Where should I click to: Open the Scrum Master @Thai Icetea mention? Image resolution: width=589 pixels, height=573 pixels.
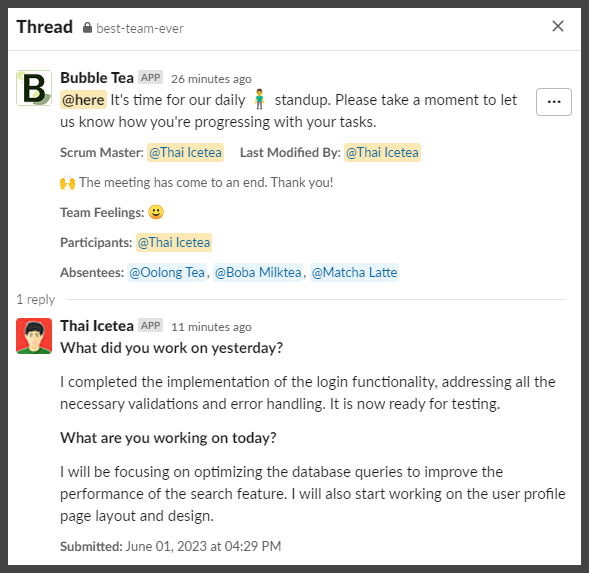[185, 153]
